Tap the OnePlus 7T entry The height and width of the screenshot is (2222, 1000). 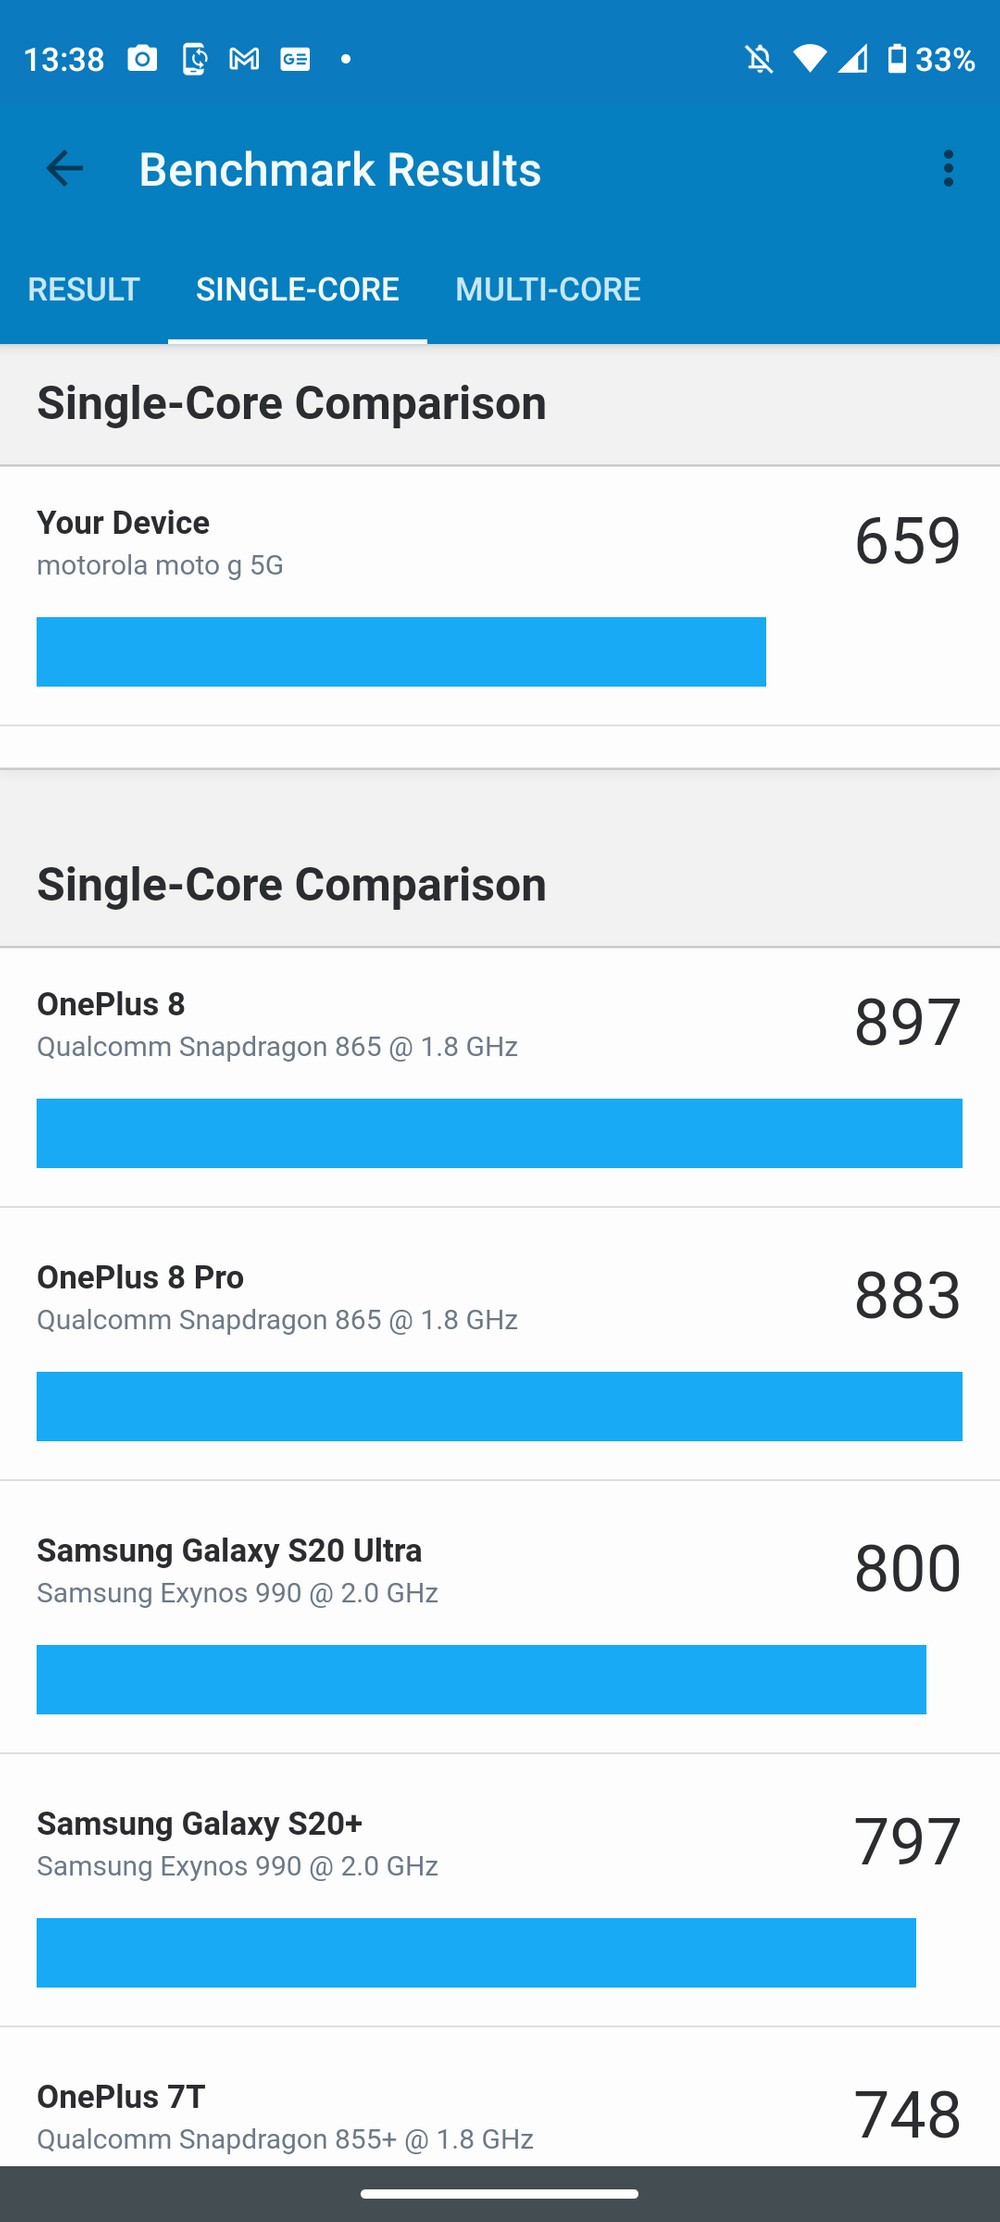pyautogui.click(x=500, y=2098)
